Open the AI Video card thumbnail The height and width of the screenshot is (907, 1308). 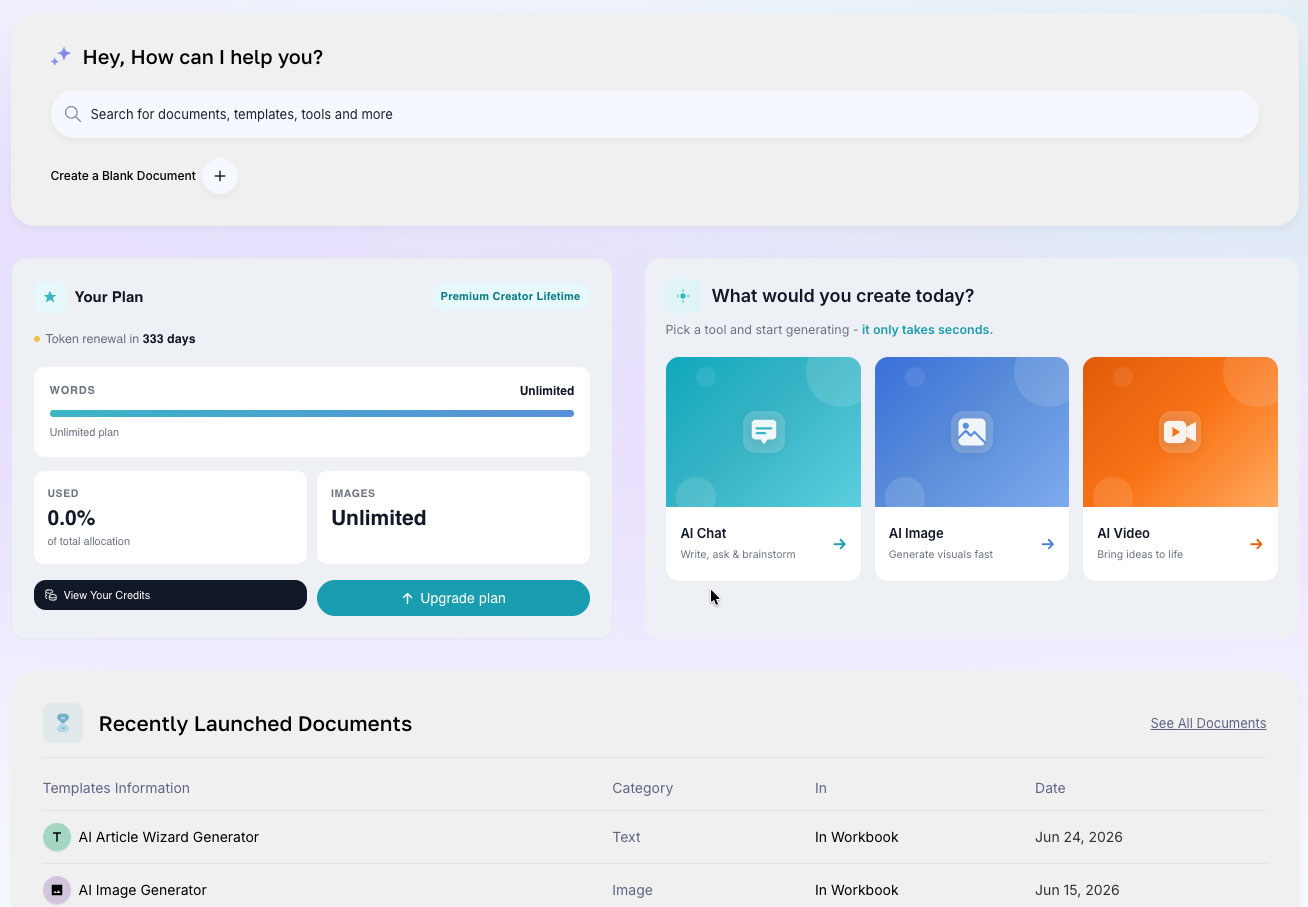click(x=1180, y=432)
